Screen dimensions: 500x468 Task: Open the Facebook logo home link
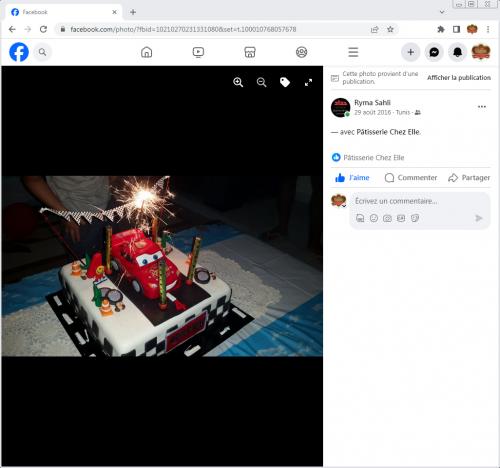19,52
